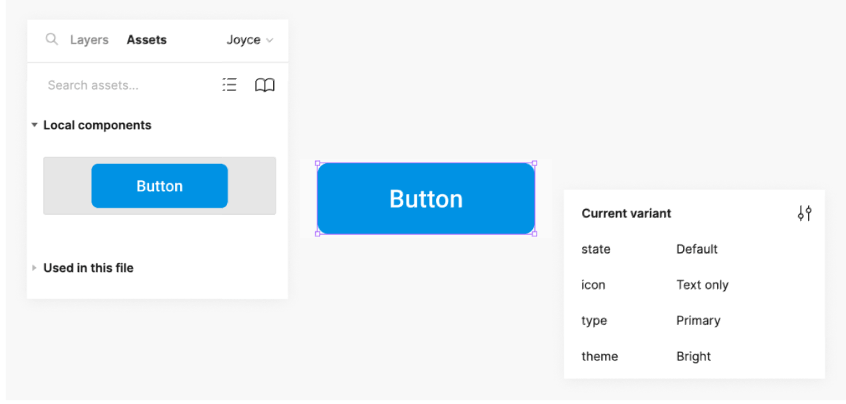
Task: Select the Assets tab
Action: pyautogui.click(x=147, y=40)
